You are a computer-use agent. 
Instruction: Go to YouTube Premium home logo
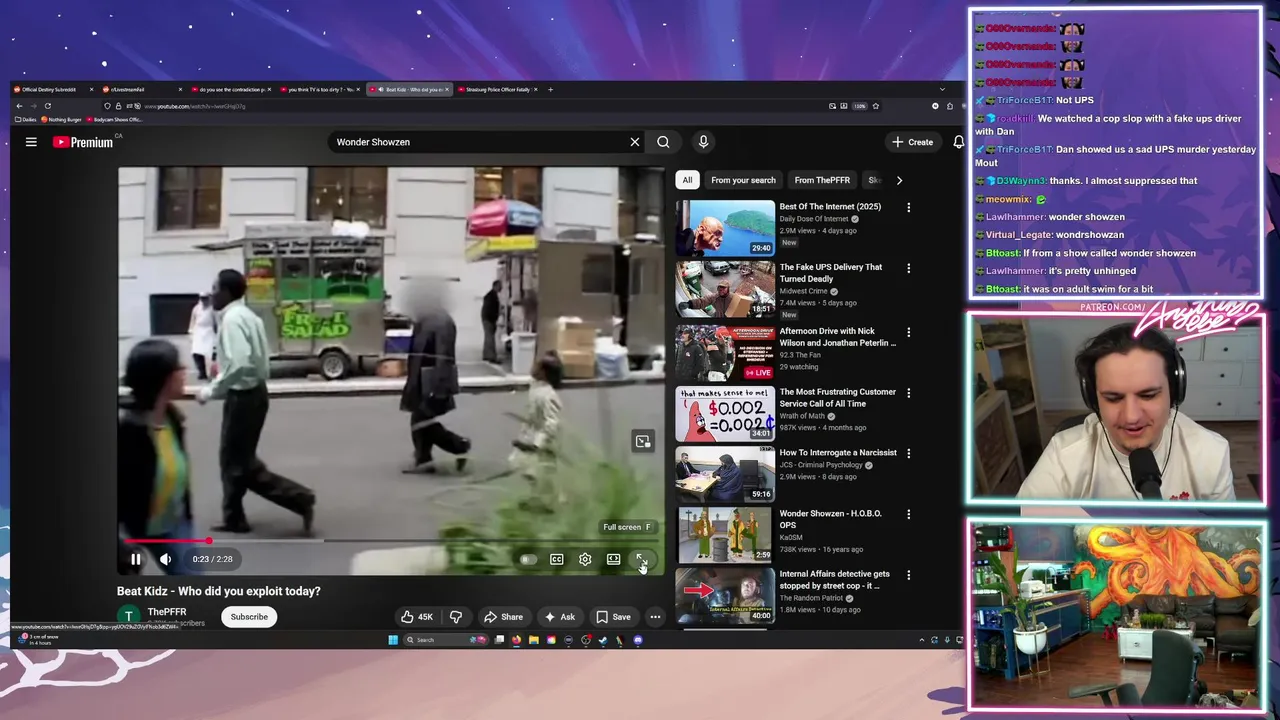click(83, 142)
